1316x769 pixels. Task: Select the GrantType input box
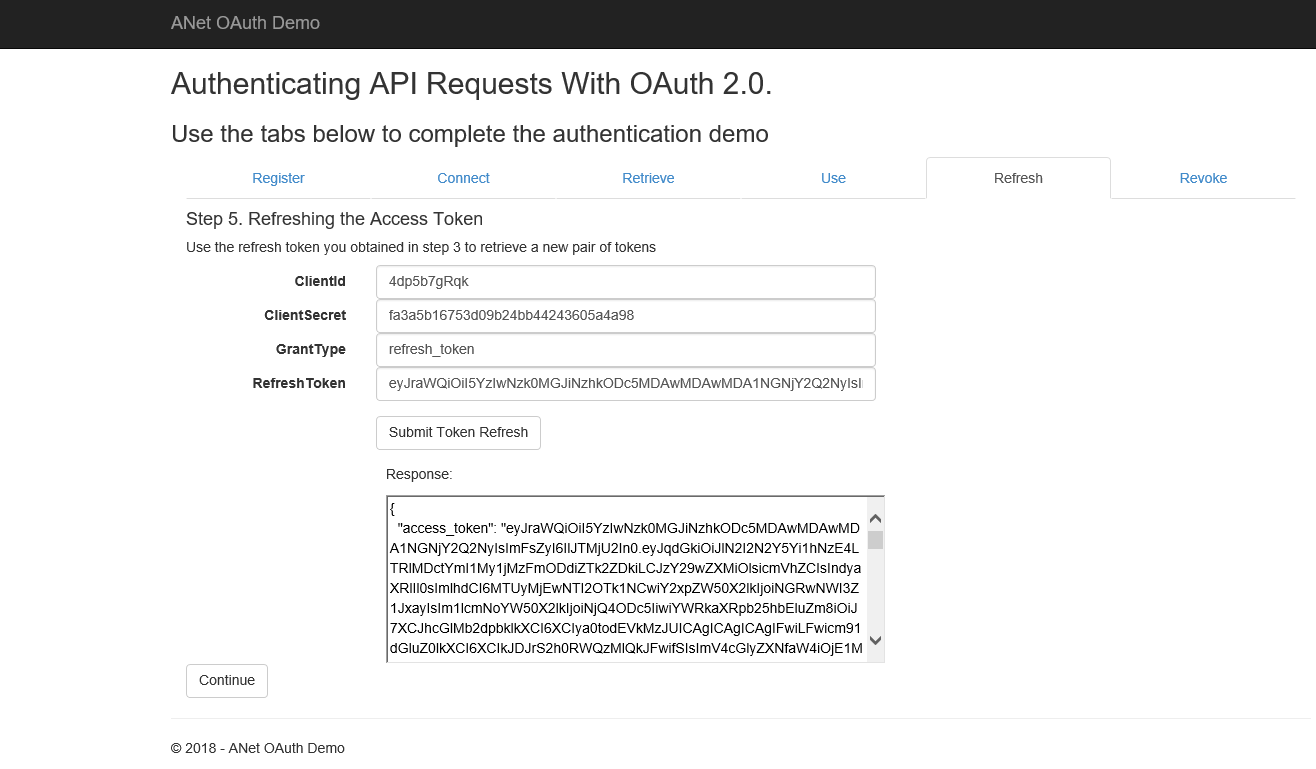[x=625, y=349]
